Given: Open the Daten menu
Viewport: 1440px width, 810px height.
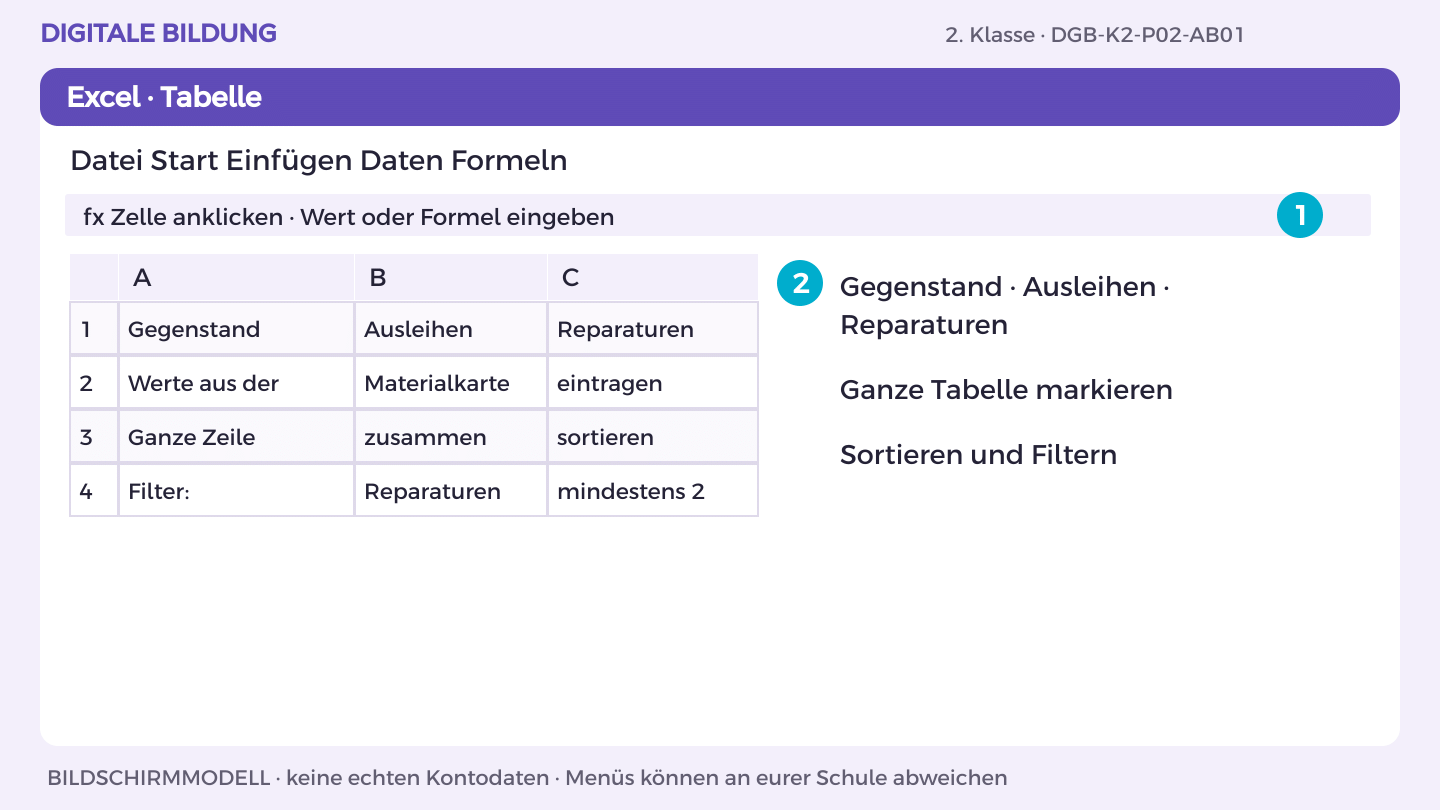Looking at the screenshot, I should [x=402, y=161].
